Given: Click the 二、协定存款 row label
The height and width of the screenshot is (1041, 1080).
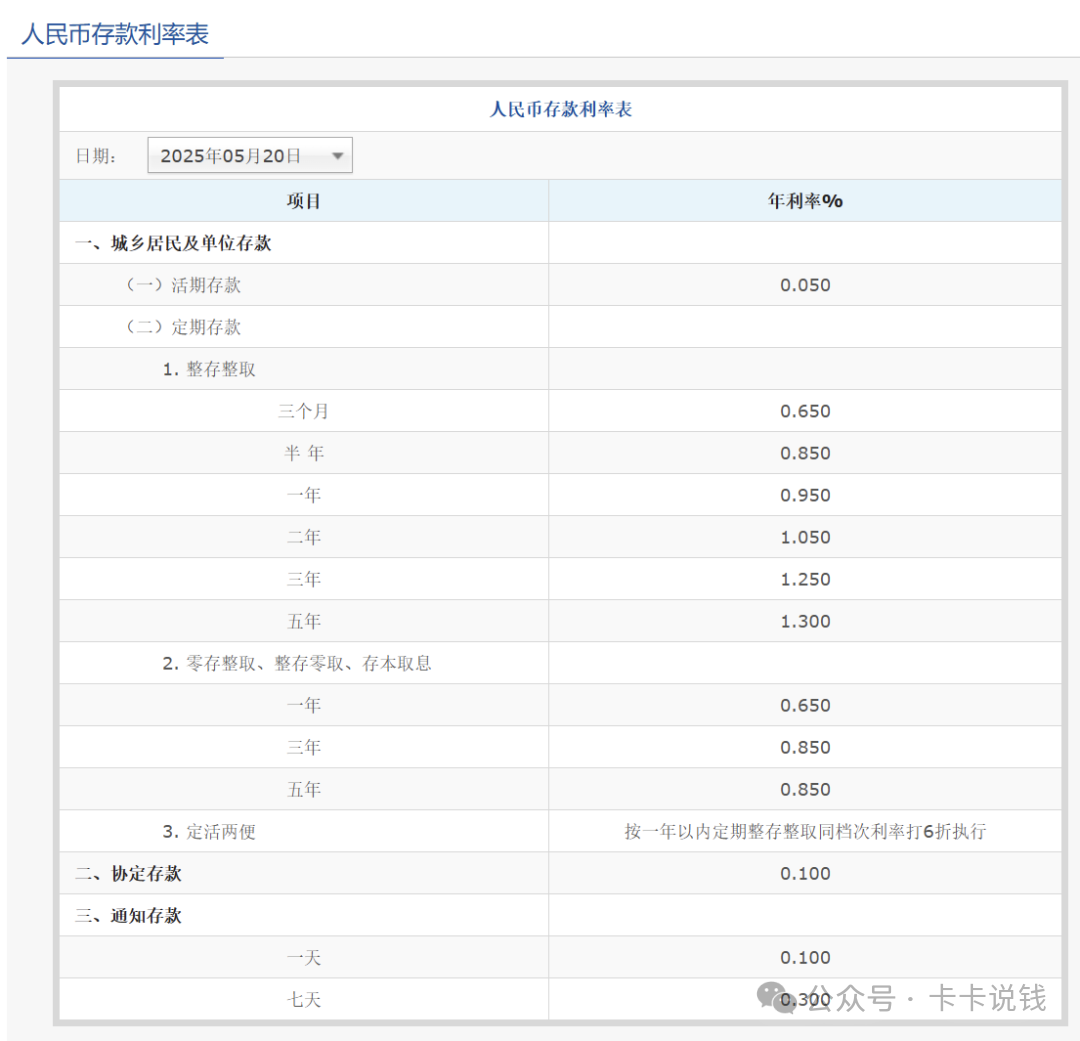Looking at the screenshot, I should (x=128, y=874).
